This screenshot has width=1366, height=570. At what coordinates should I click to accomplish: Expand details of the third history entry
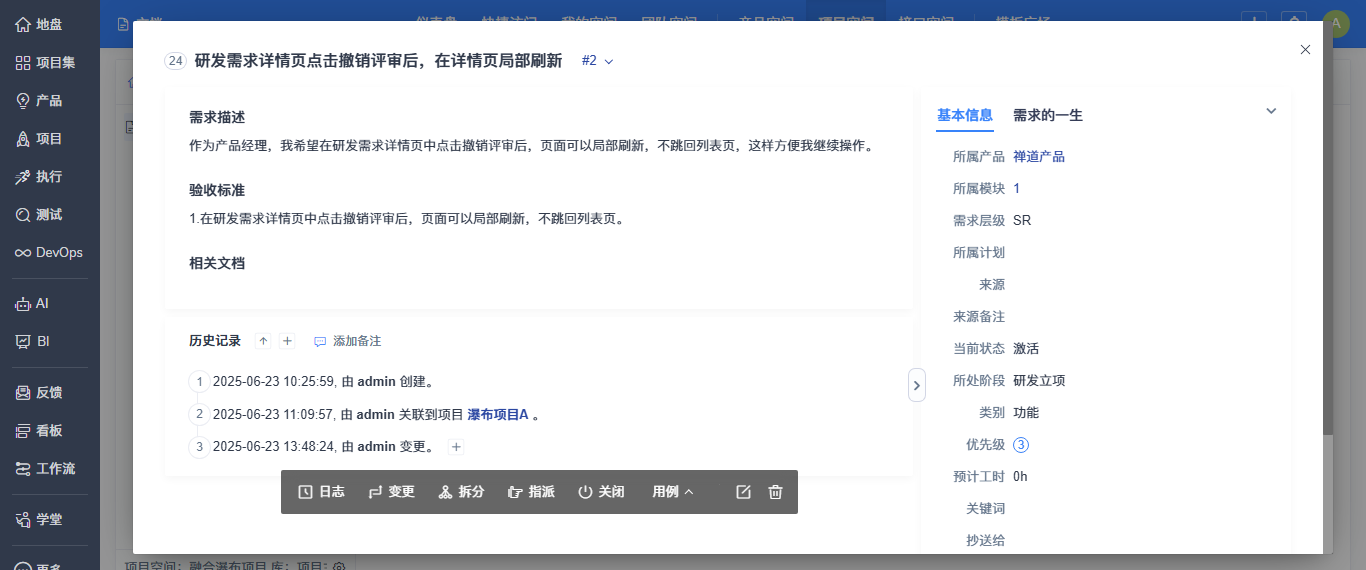456,447
